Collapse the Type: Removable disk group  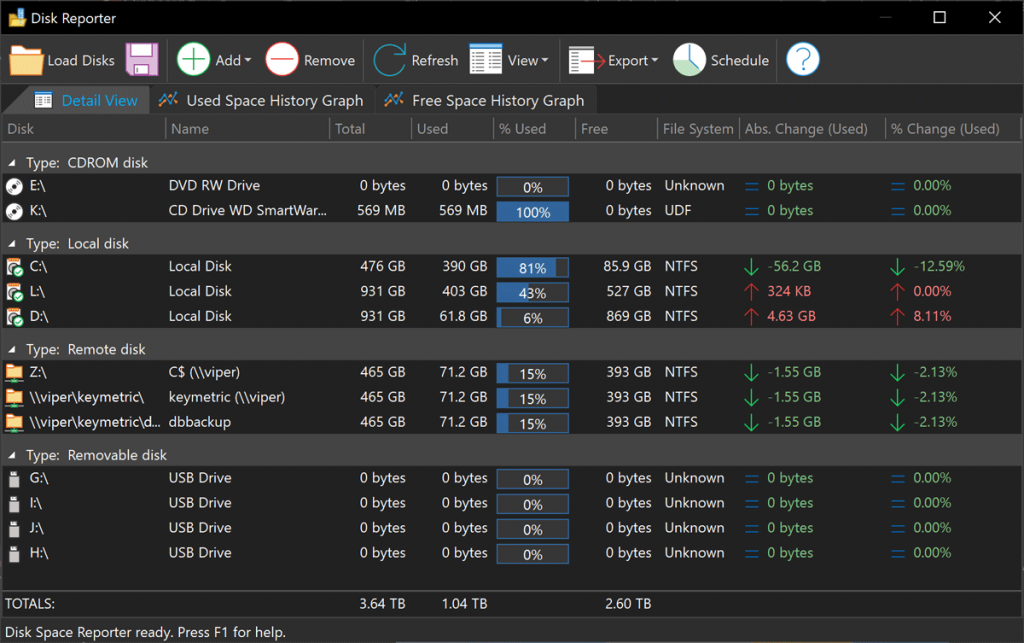pos(11,456)
